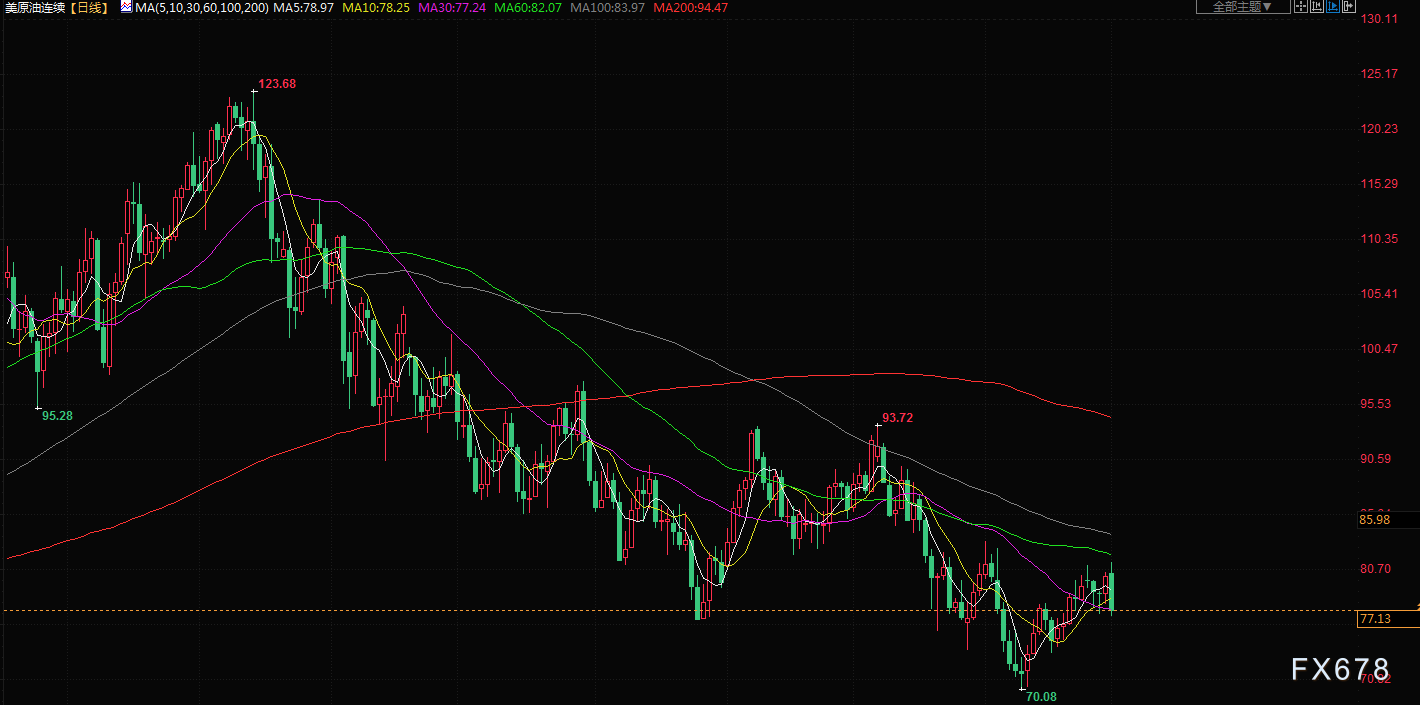Select the MA60:82.07 legend value
Viewport: 1420px width, 705px height.
click(527, 7)
